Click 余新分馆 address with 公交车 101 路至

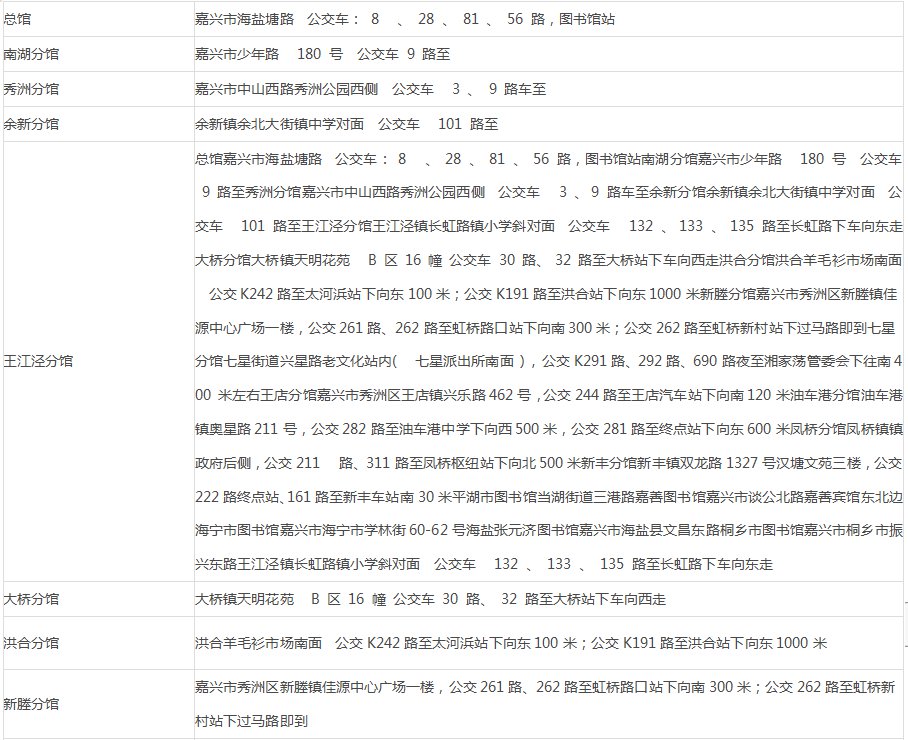coord(346,124)
